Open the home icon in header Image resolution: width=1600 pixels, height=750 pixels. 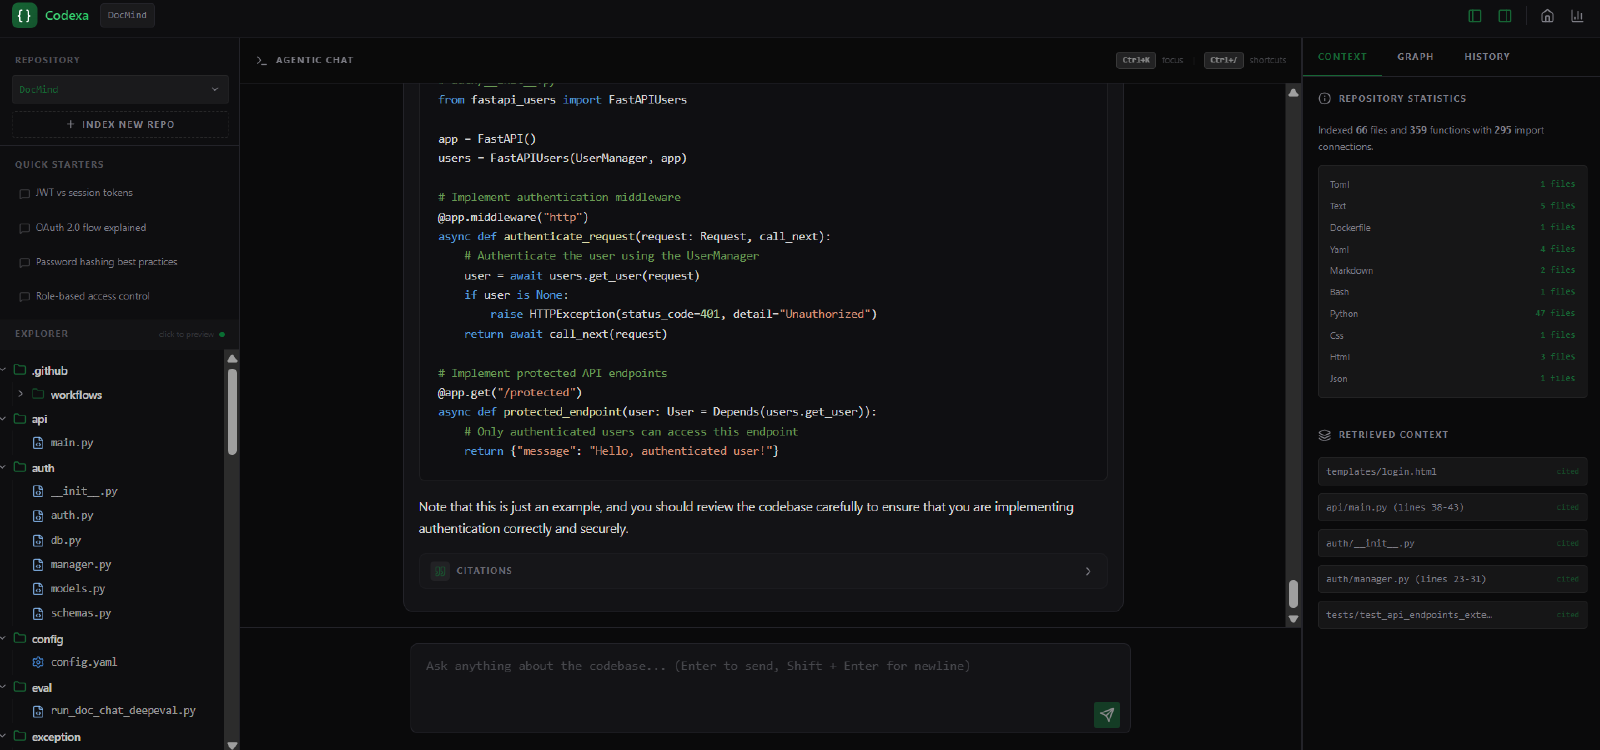tap(1547, 15)
